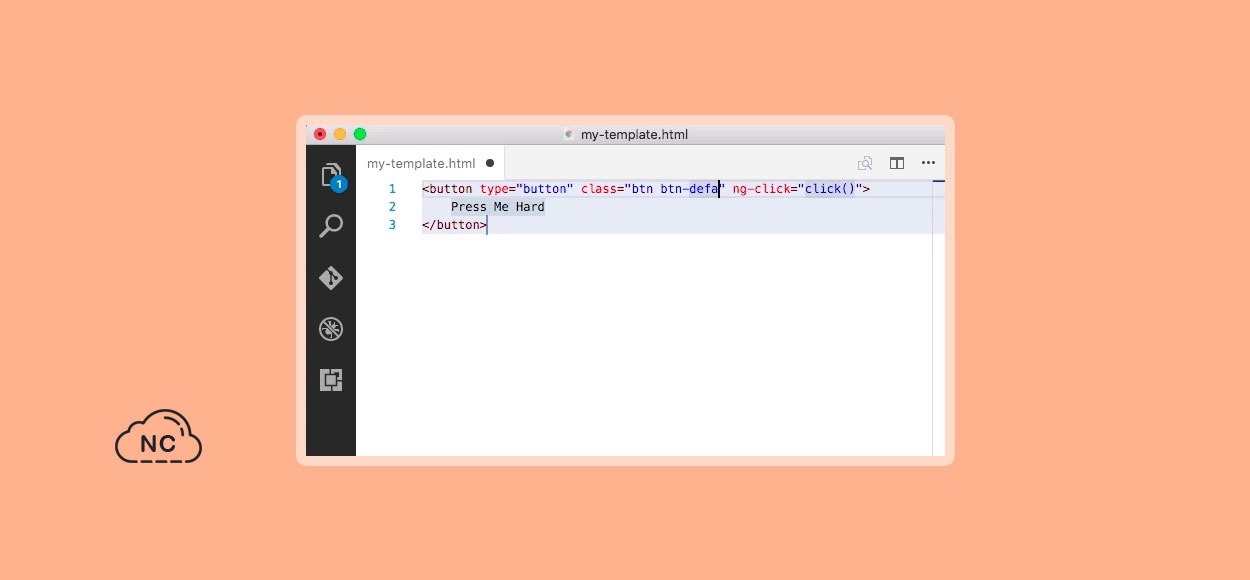The height and width of the screenshot is (580, 1250).
Task: Open the Explorer panel in the activity bar
Action: point(331,176)
